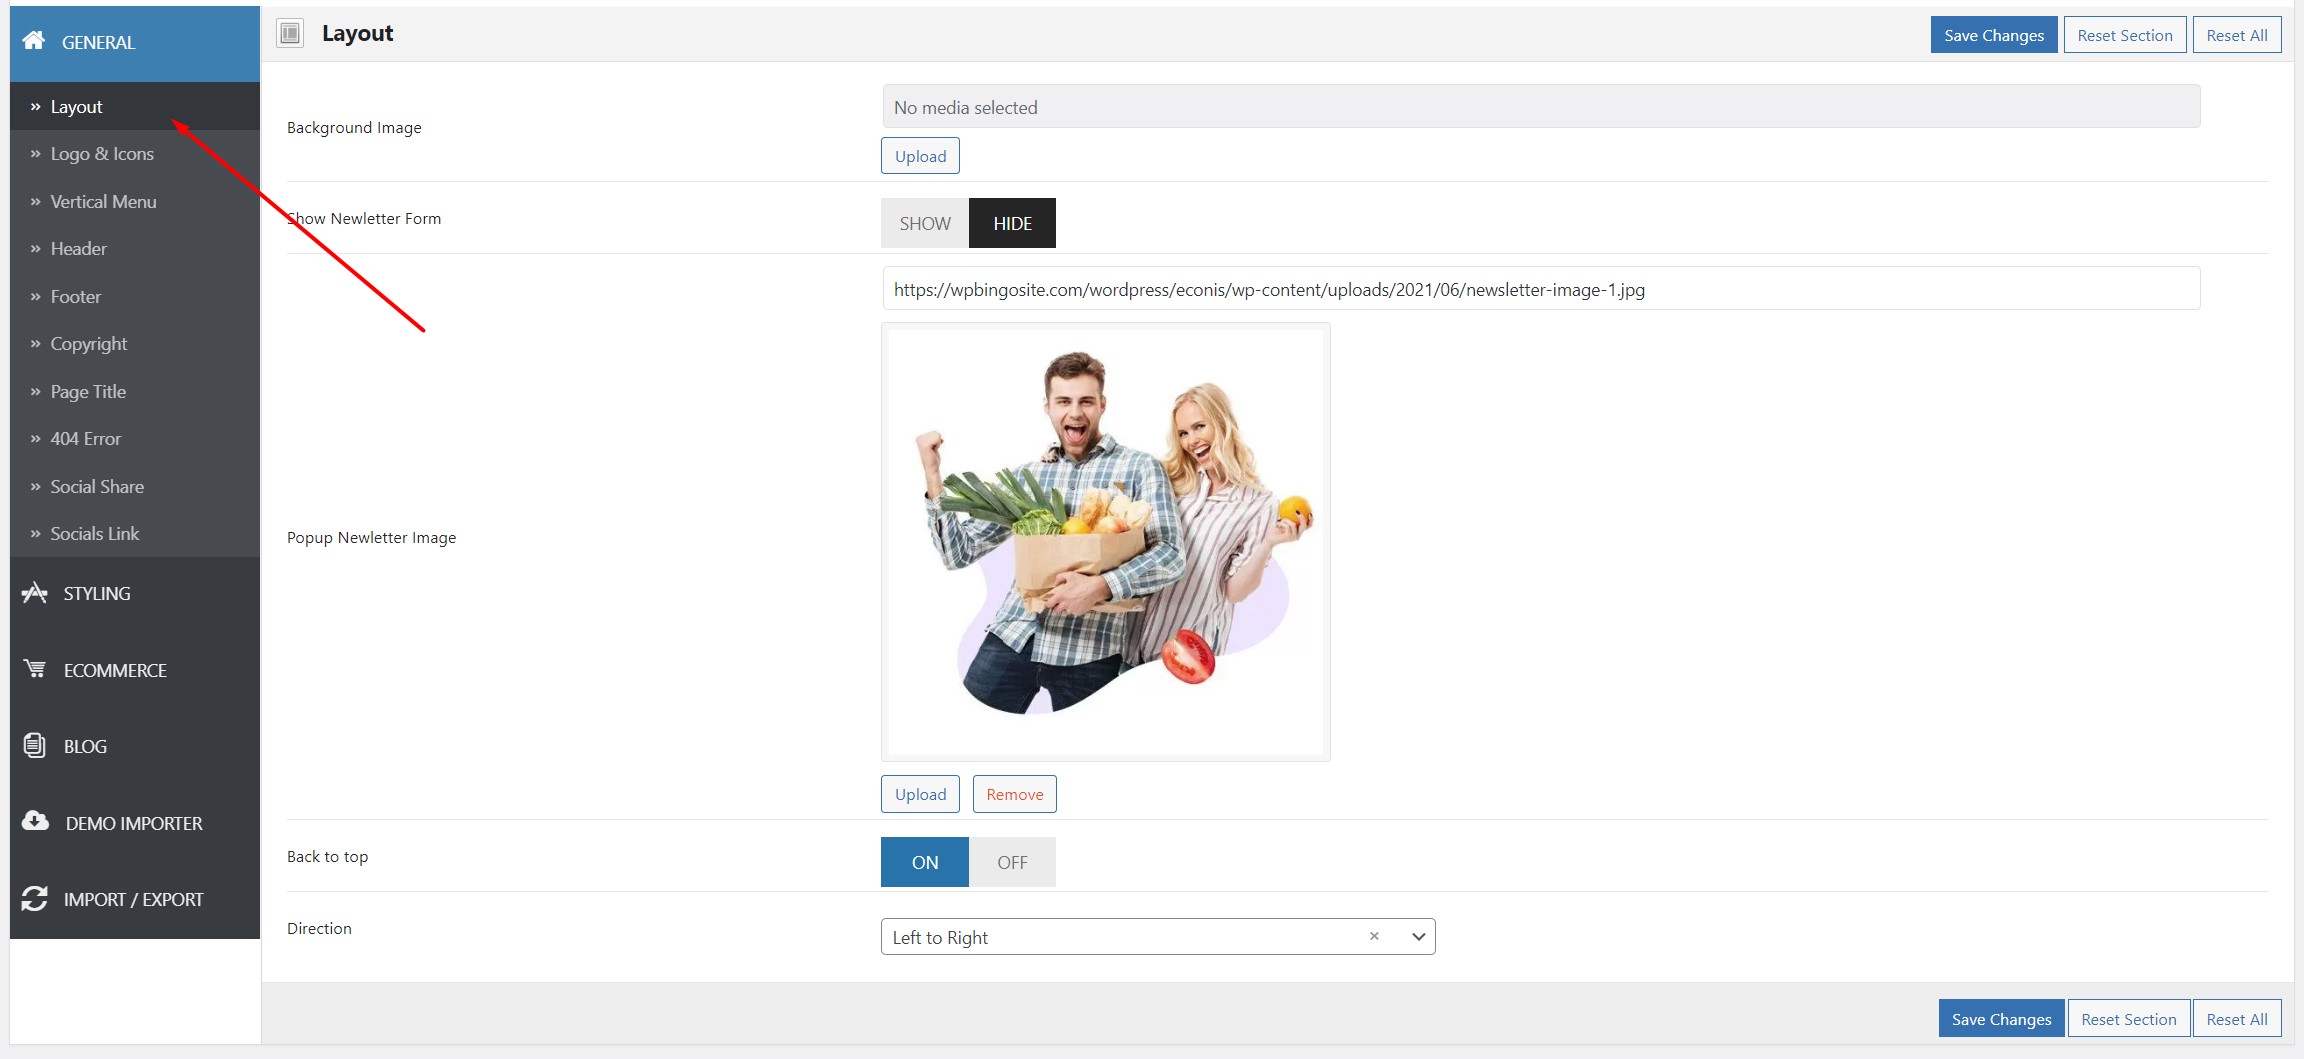Viewport: 2304px width, 1059px height.
Task: Click the Layout panel header icon
Action: tap(290, 34)
